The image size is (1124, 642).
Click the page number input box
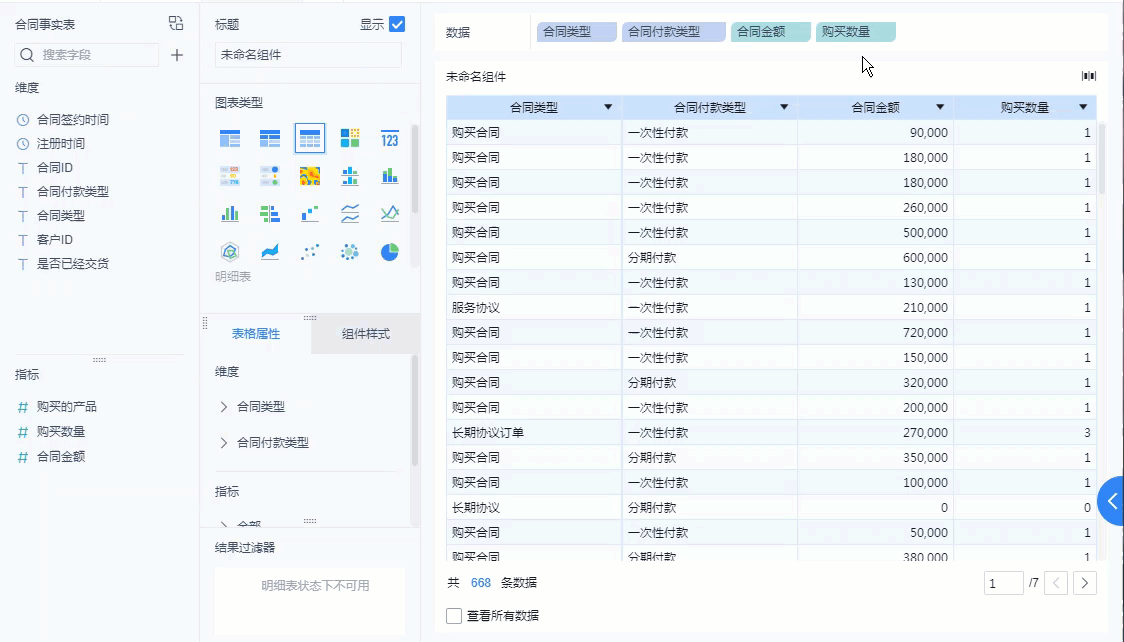coord(1004,583)
